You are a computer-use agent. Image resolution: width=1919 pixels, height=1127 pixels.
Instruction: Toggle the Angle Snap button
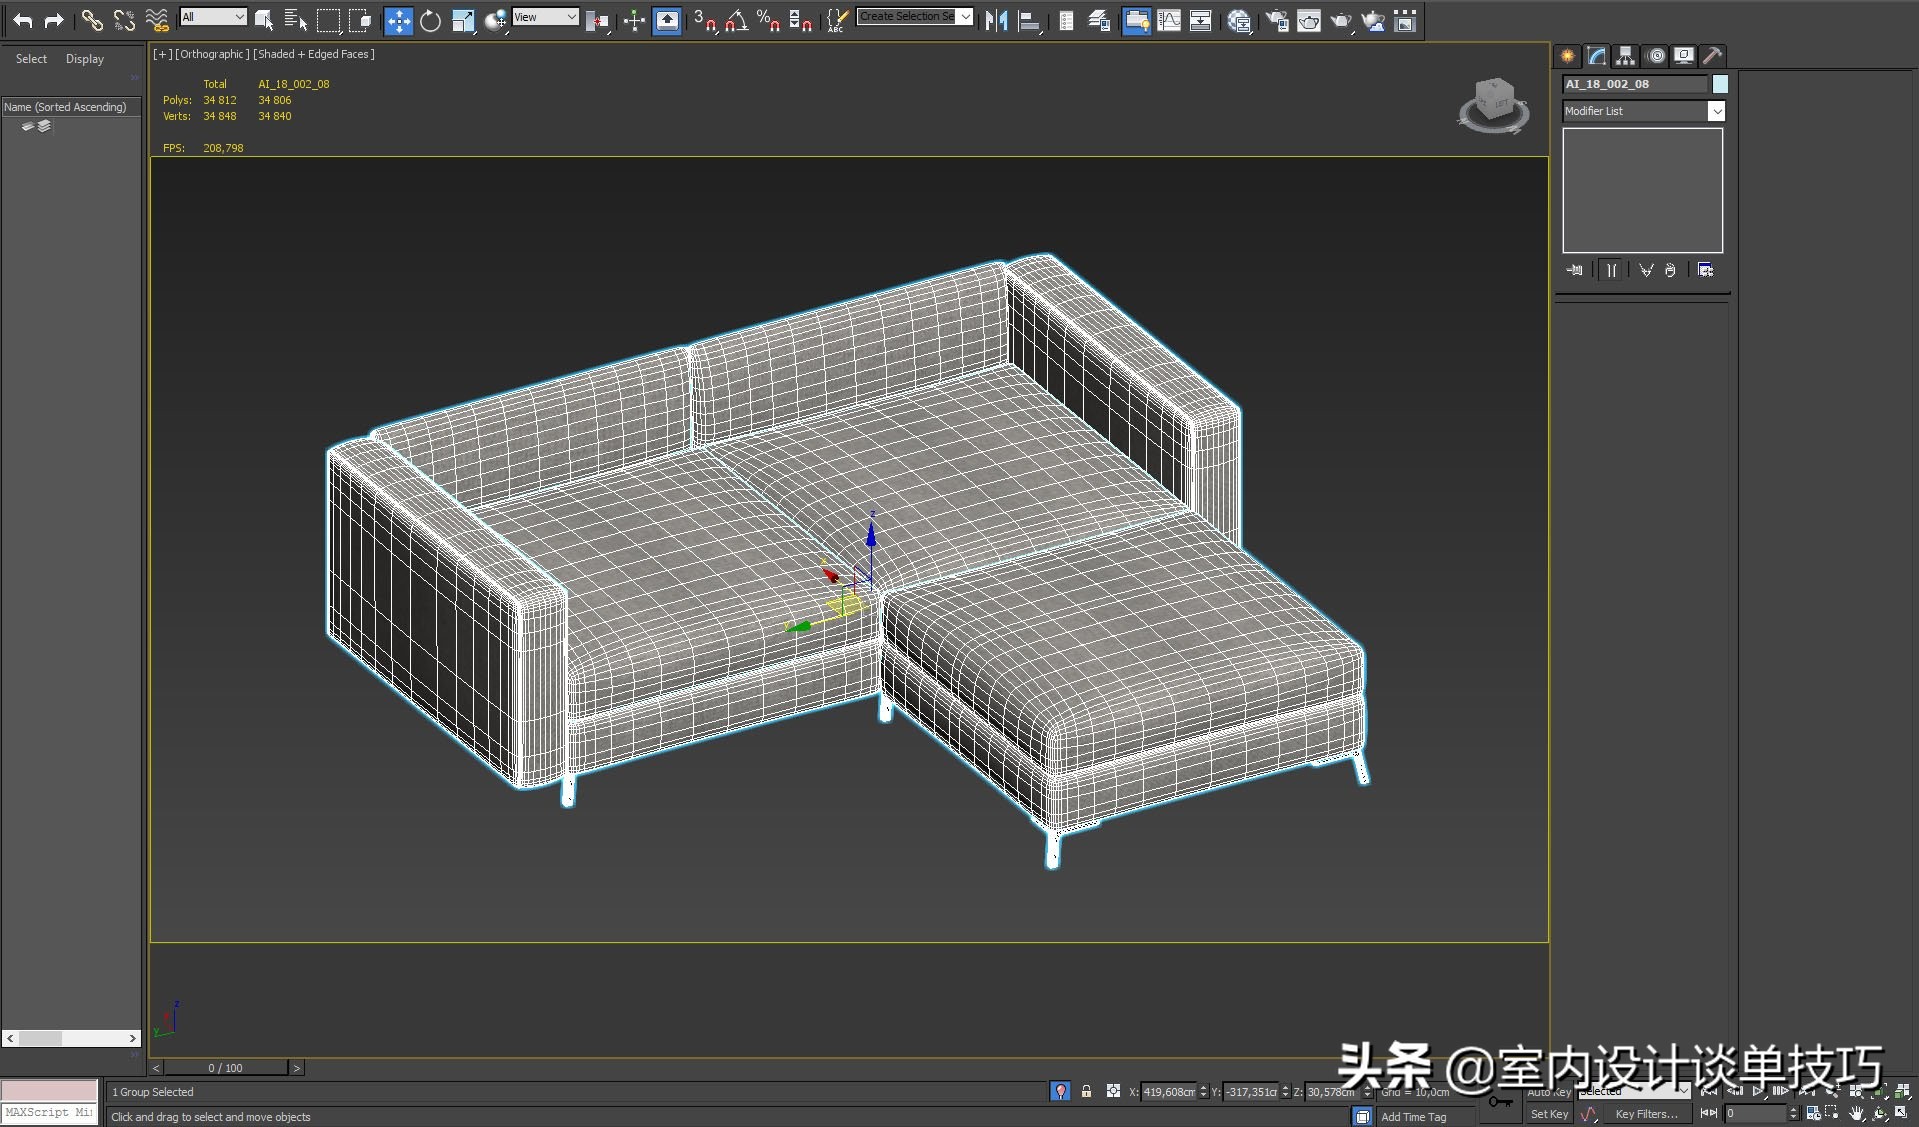coord(736,21)
